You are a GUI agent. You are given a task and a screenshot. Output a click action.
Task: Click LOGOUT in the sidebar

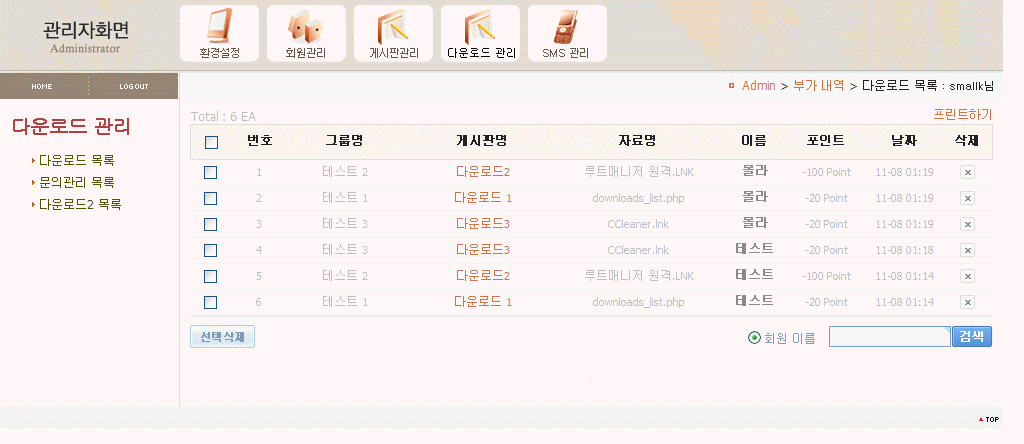click(x=134, y=87)
